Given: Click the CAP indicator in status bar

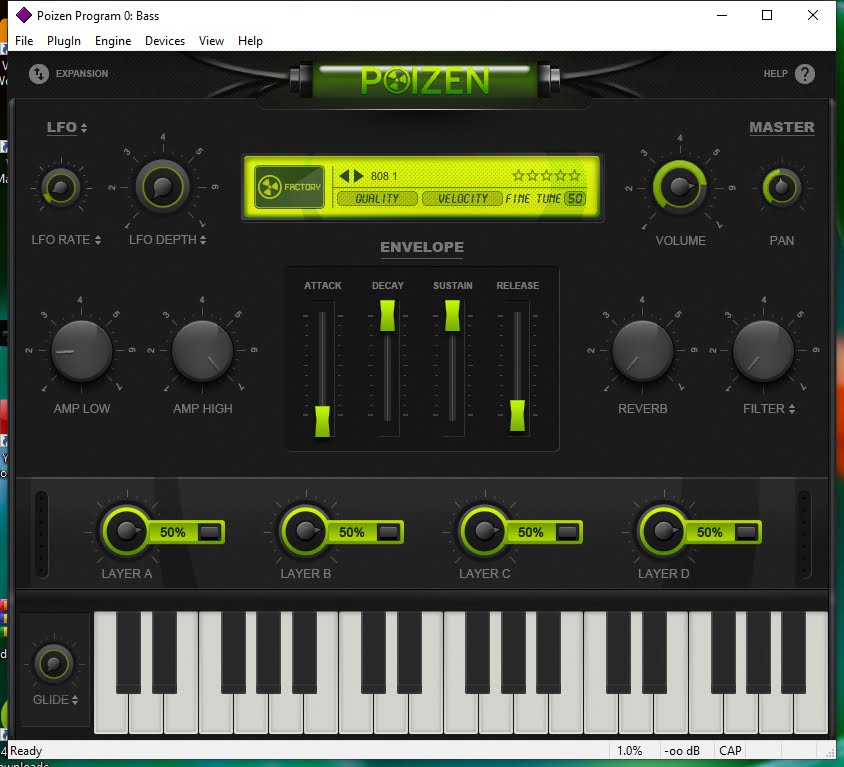Looking at the screenshot, I should pyautogui.click(x=730, y=750).
